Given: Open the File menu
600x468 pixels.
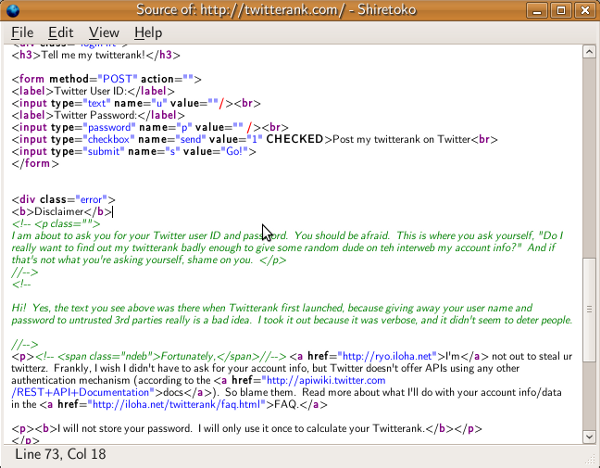Looking at the screenshot, I should pyautogui.click(x=22, y=33).
